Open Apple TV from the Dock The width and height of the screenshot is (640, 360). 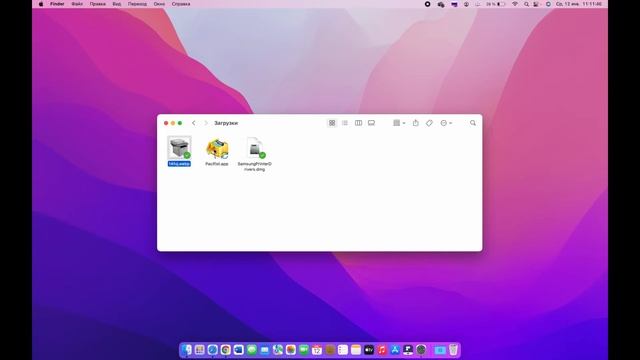369,350
